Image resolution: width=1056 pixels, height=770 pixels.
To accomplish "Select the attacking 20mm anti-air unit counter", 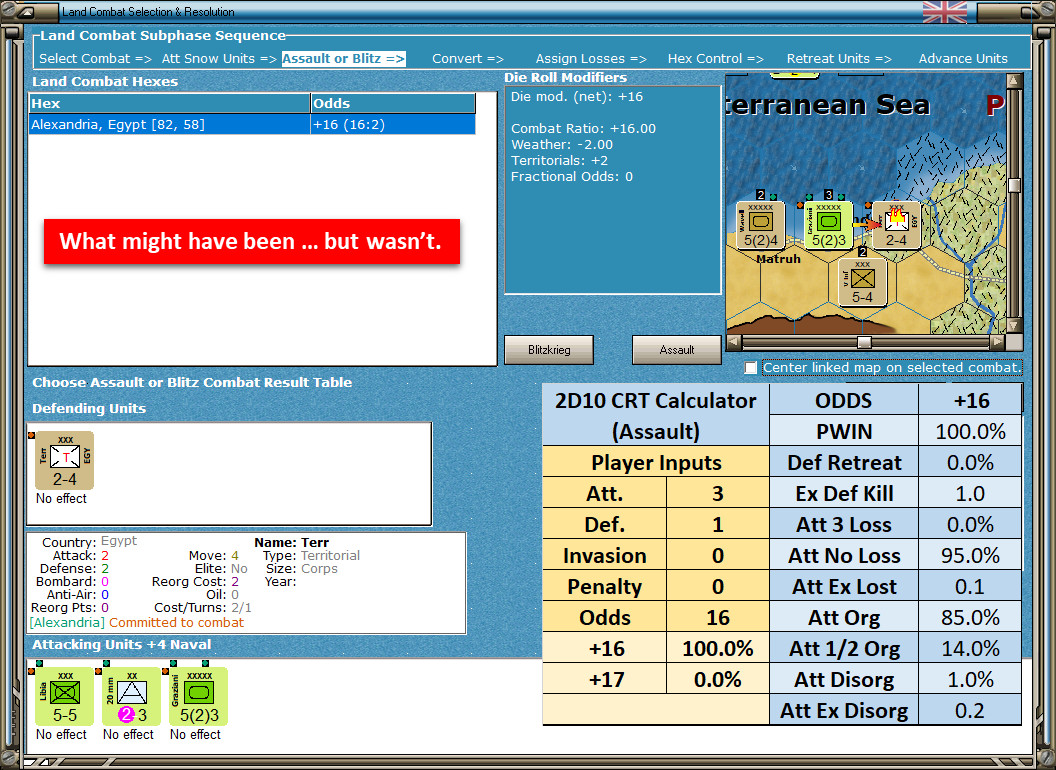I will [131, 697].
